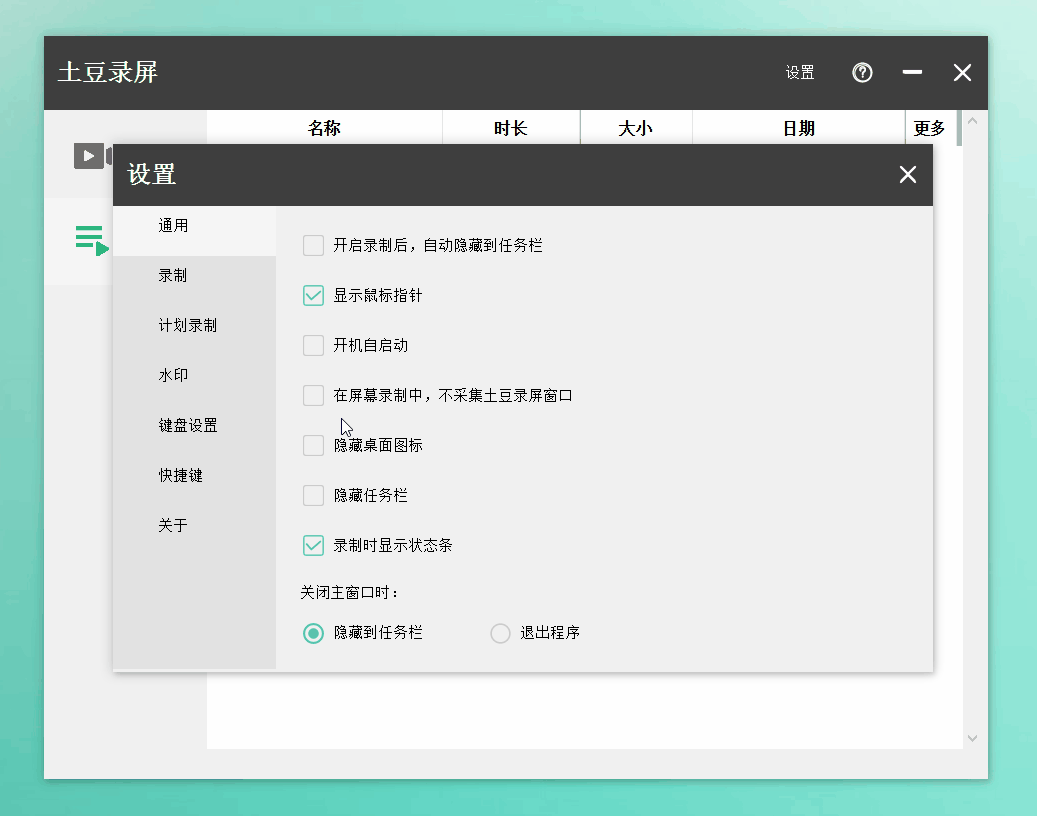This screenshot has height=816, width=1037.
Task: Uncheck 显示鼠标指针 checkbox
Action: [x=313, y=296]
